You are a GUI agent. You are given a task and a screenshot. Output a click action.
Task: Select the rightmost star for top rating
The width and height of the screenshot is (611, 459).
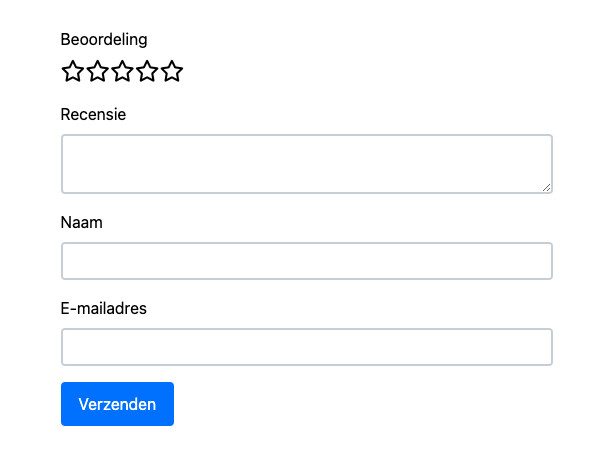173,71
